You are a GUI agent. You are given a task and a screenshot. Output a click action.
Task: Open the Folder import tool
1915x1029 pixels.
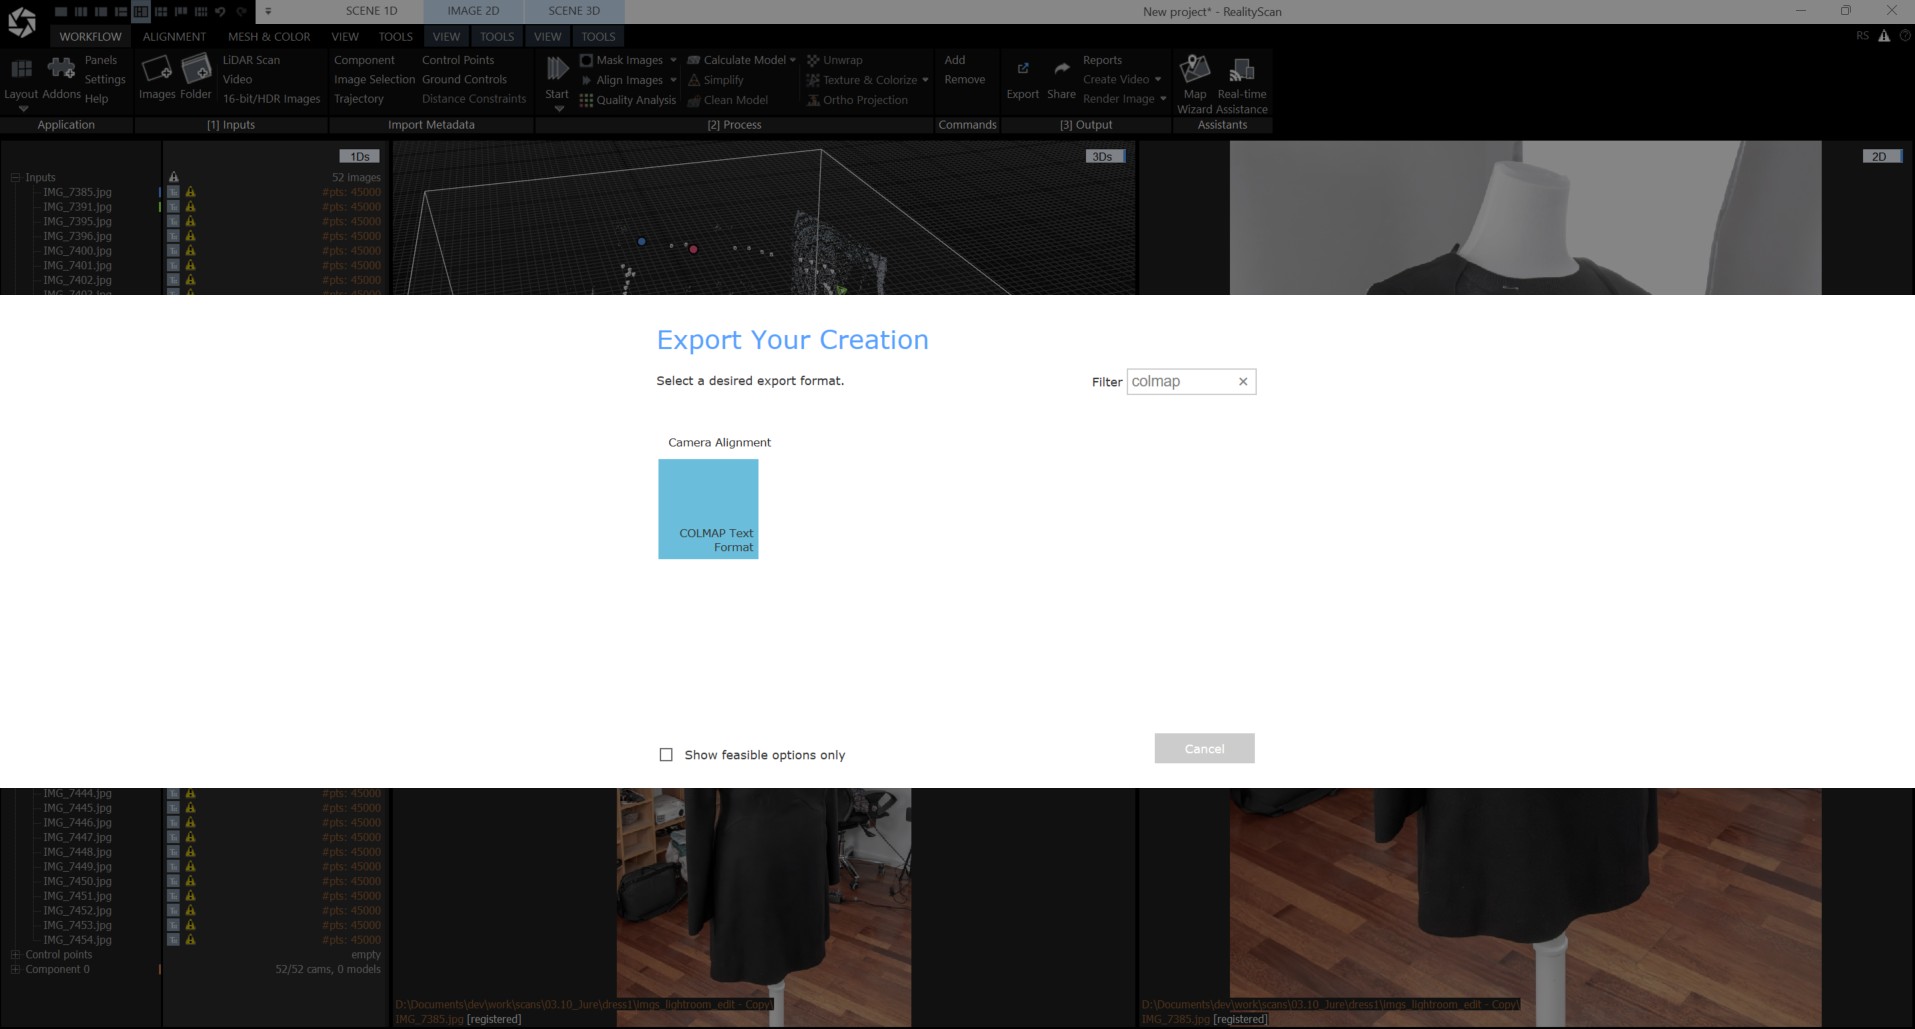coord(196,72)
